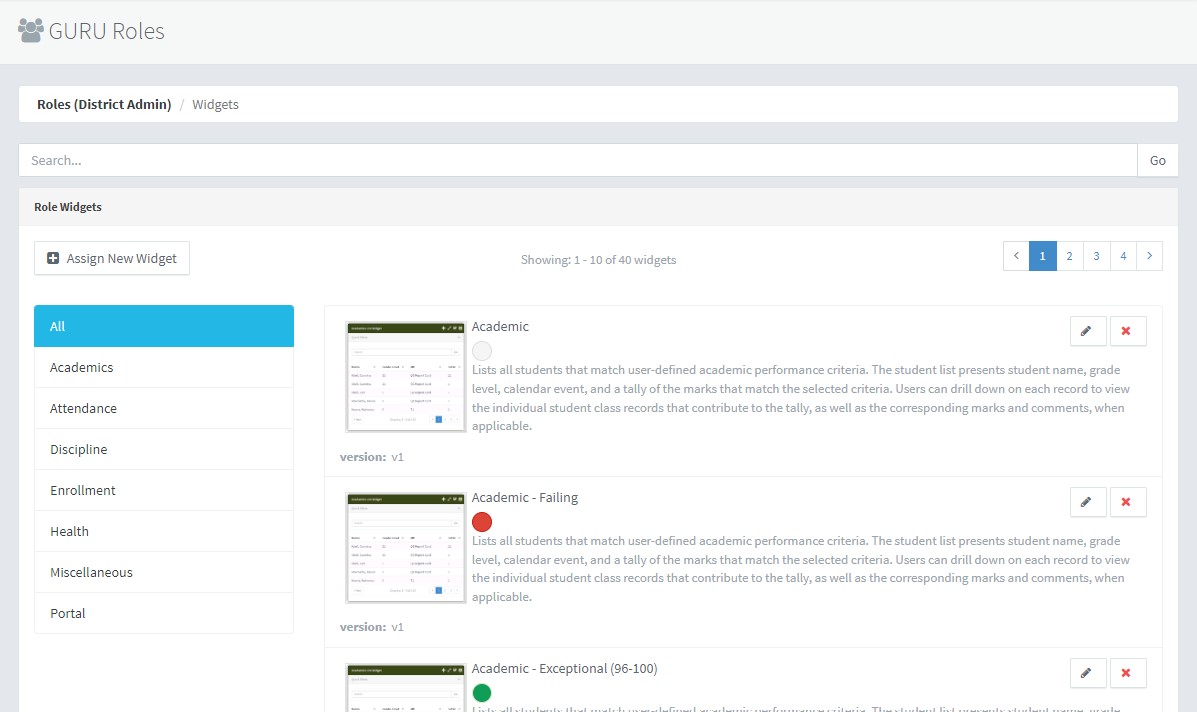This screenshot has height=712, width=1197.
Task: Open pagination page 2
Action: (1070, 256)
